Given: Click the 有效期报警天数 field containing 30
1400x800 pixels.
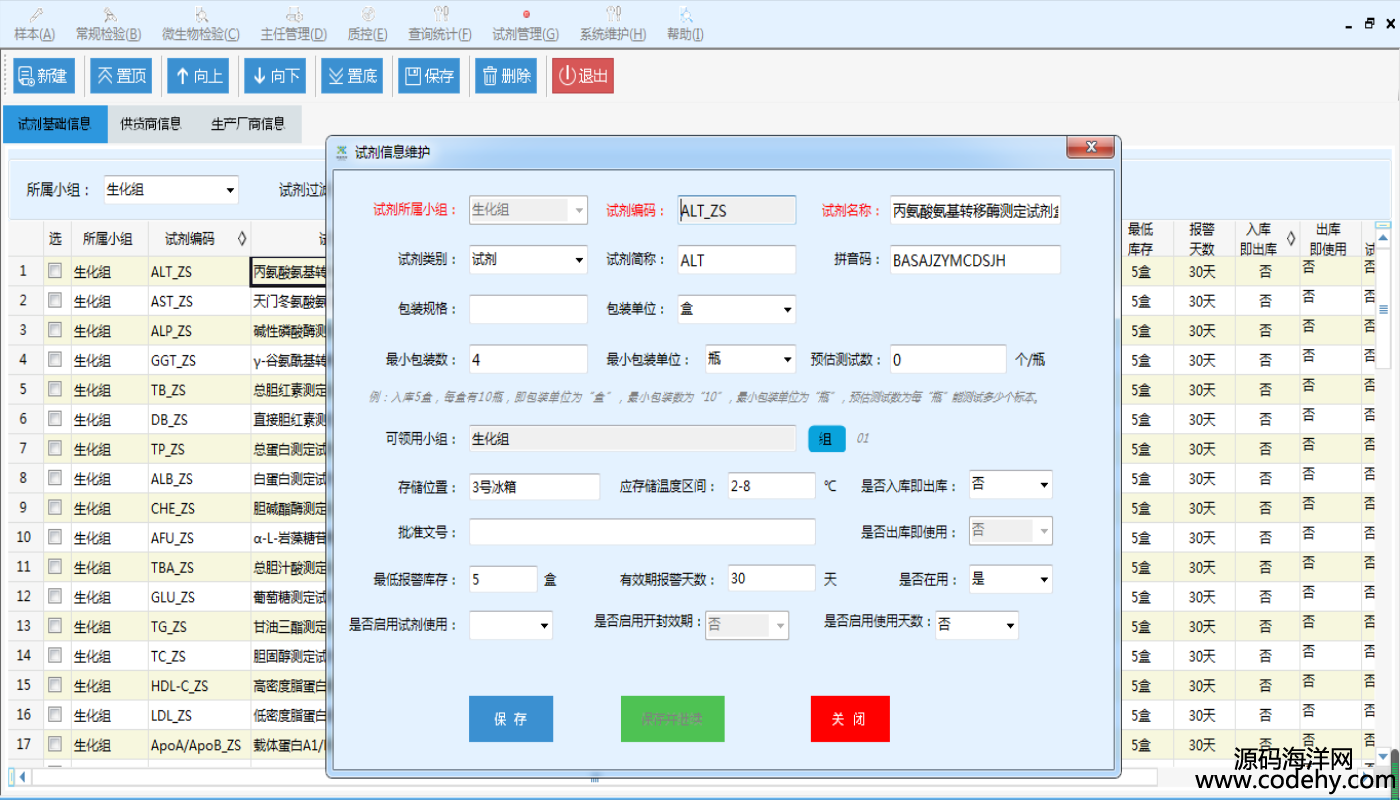Looking at the screenshot, I should (771, 578).
